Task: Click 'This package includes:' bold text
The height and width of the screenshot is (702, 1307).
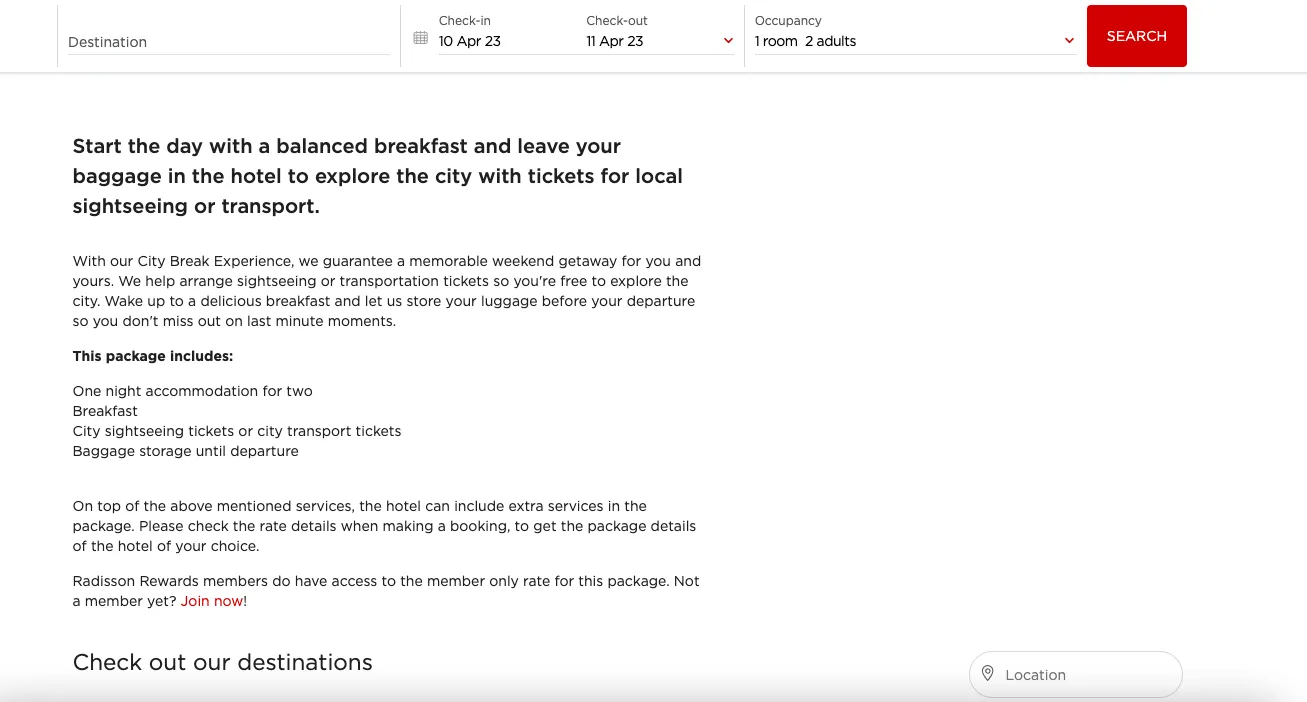Action: point(153,356)
